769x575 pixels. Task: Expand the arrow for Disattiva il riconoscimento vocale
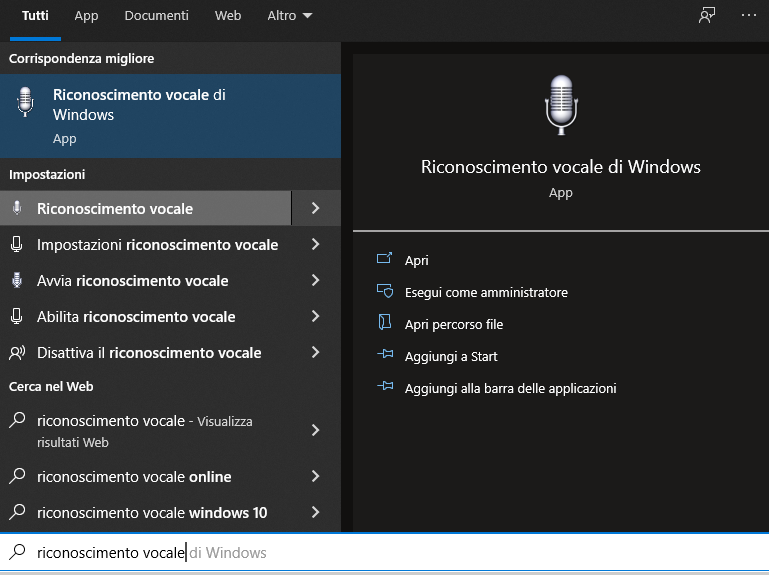coord(316,352)
